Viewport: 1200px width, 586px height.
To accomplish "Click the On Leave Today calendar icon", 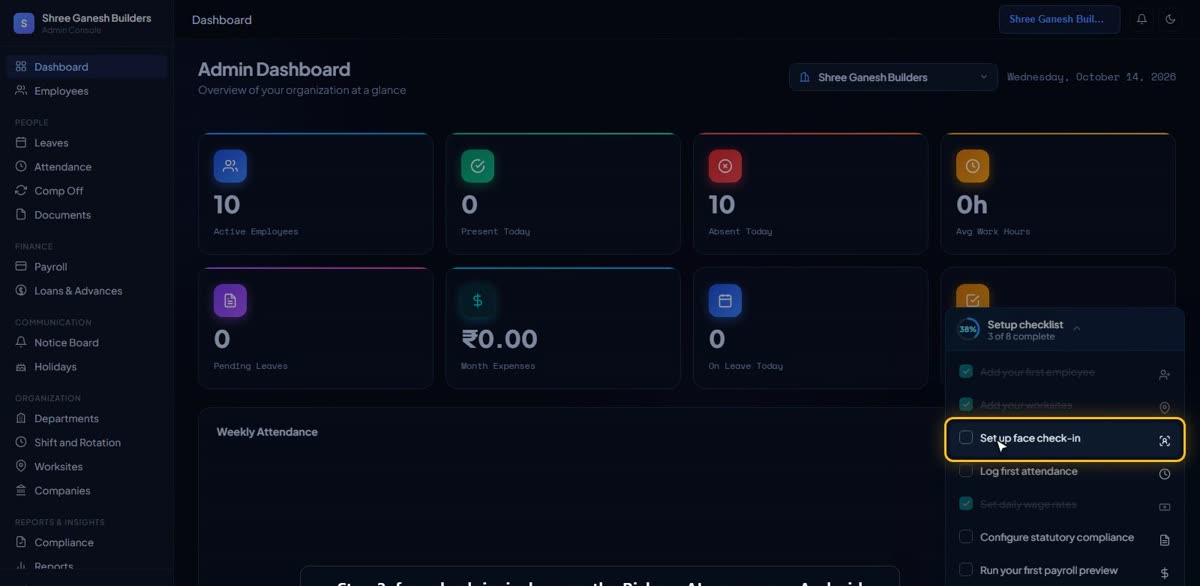I will [725, 300].
